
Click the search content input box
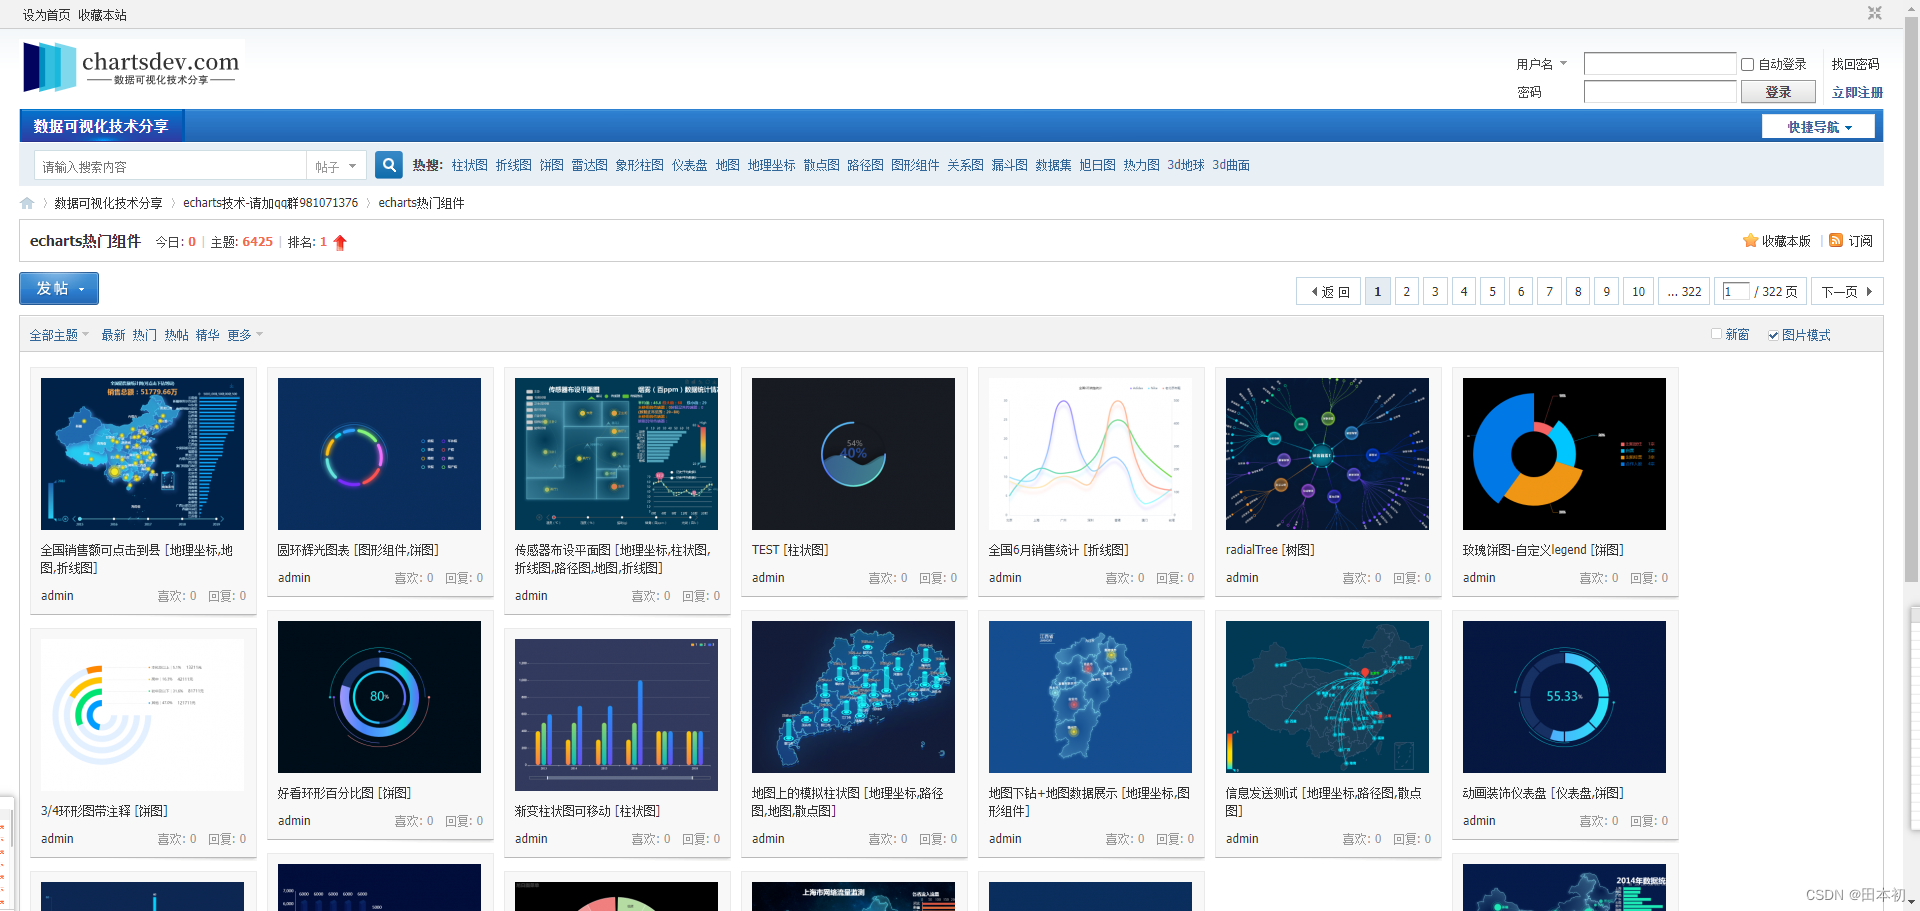170,166
